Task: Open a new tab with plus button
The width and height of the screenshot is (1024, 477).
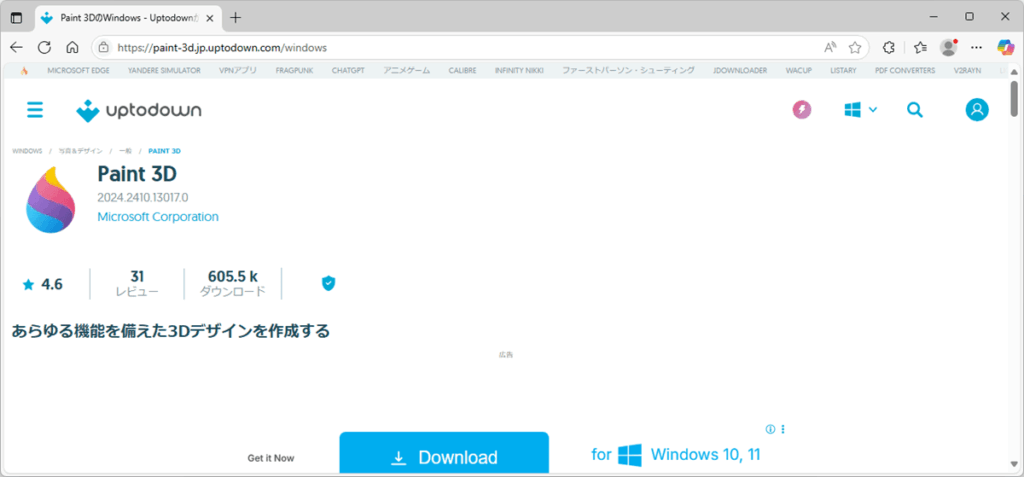Action: click(x=236, y=18)
